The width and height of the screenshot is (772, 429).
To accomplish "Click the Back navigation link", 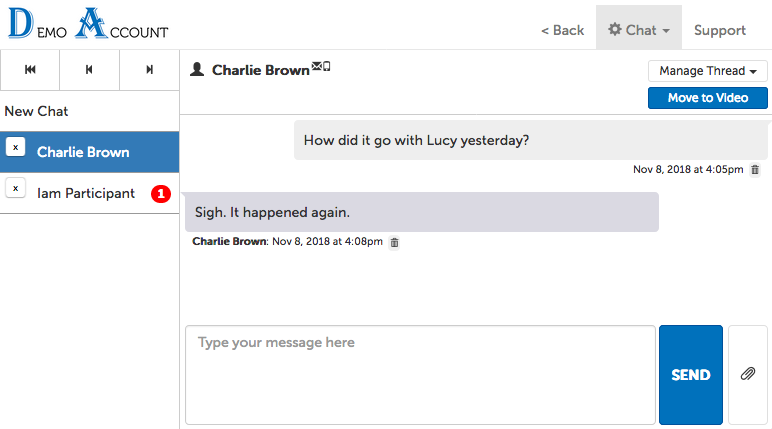I will coord(562,30).
